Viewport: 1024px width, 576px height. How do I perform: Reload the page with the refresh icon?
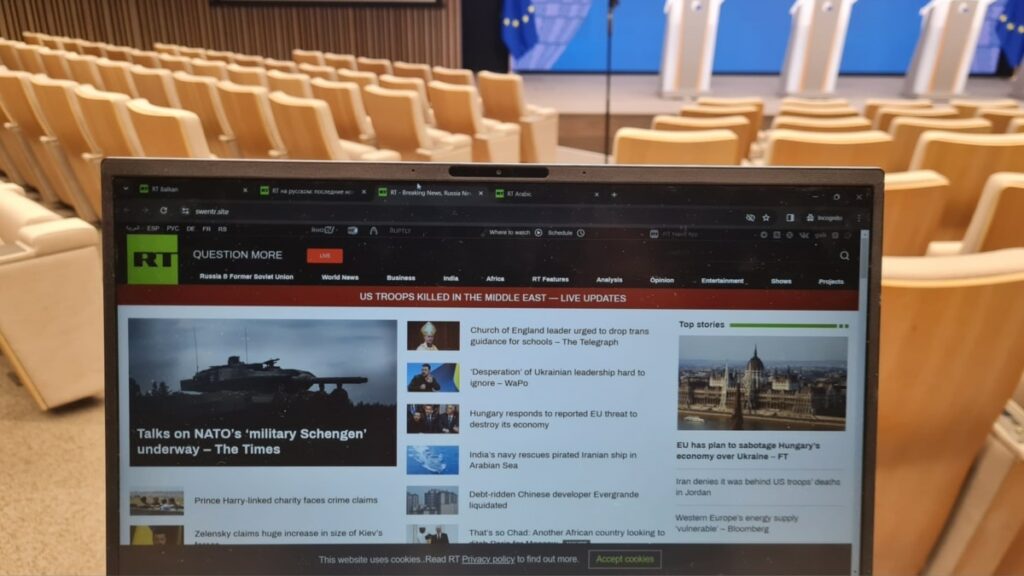click(163, 211)
